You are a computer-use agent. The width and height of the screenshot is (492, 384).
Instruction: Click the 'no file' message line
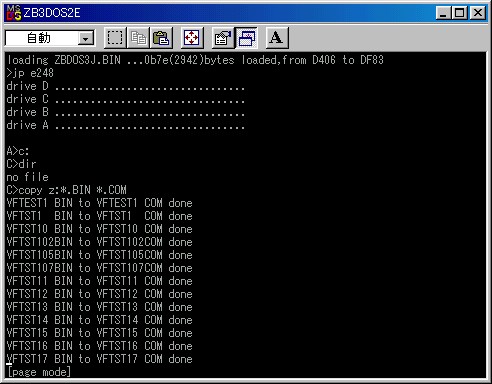(x=28, y=177)
